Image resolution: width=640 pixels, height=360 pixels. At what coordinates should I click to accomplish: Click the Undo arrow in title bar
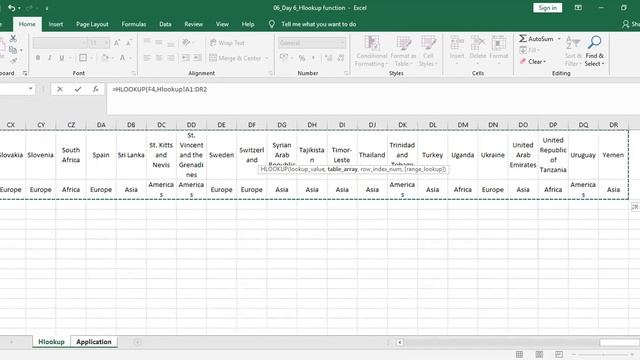[11, 8]
